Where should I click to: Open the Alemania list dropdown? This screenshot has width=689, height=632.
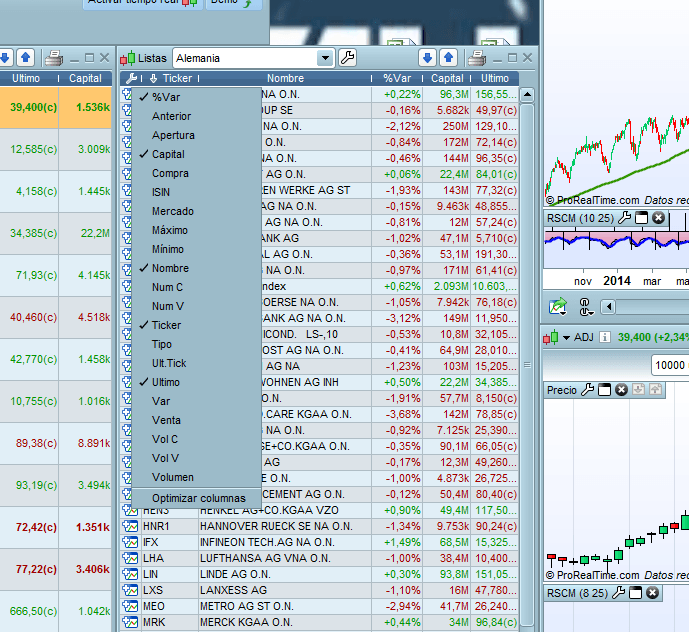click(325, 58)
